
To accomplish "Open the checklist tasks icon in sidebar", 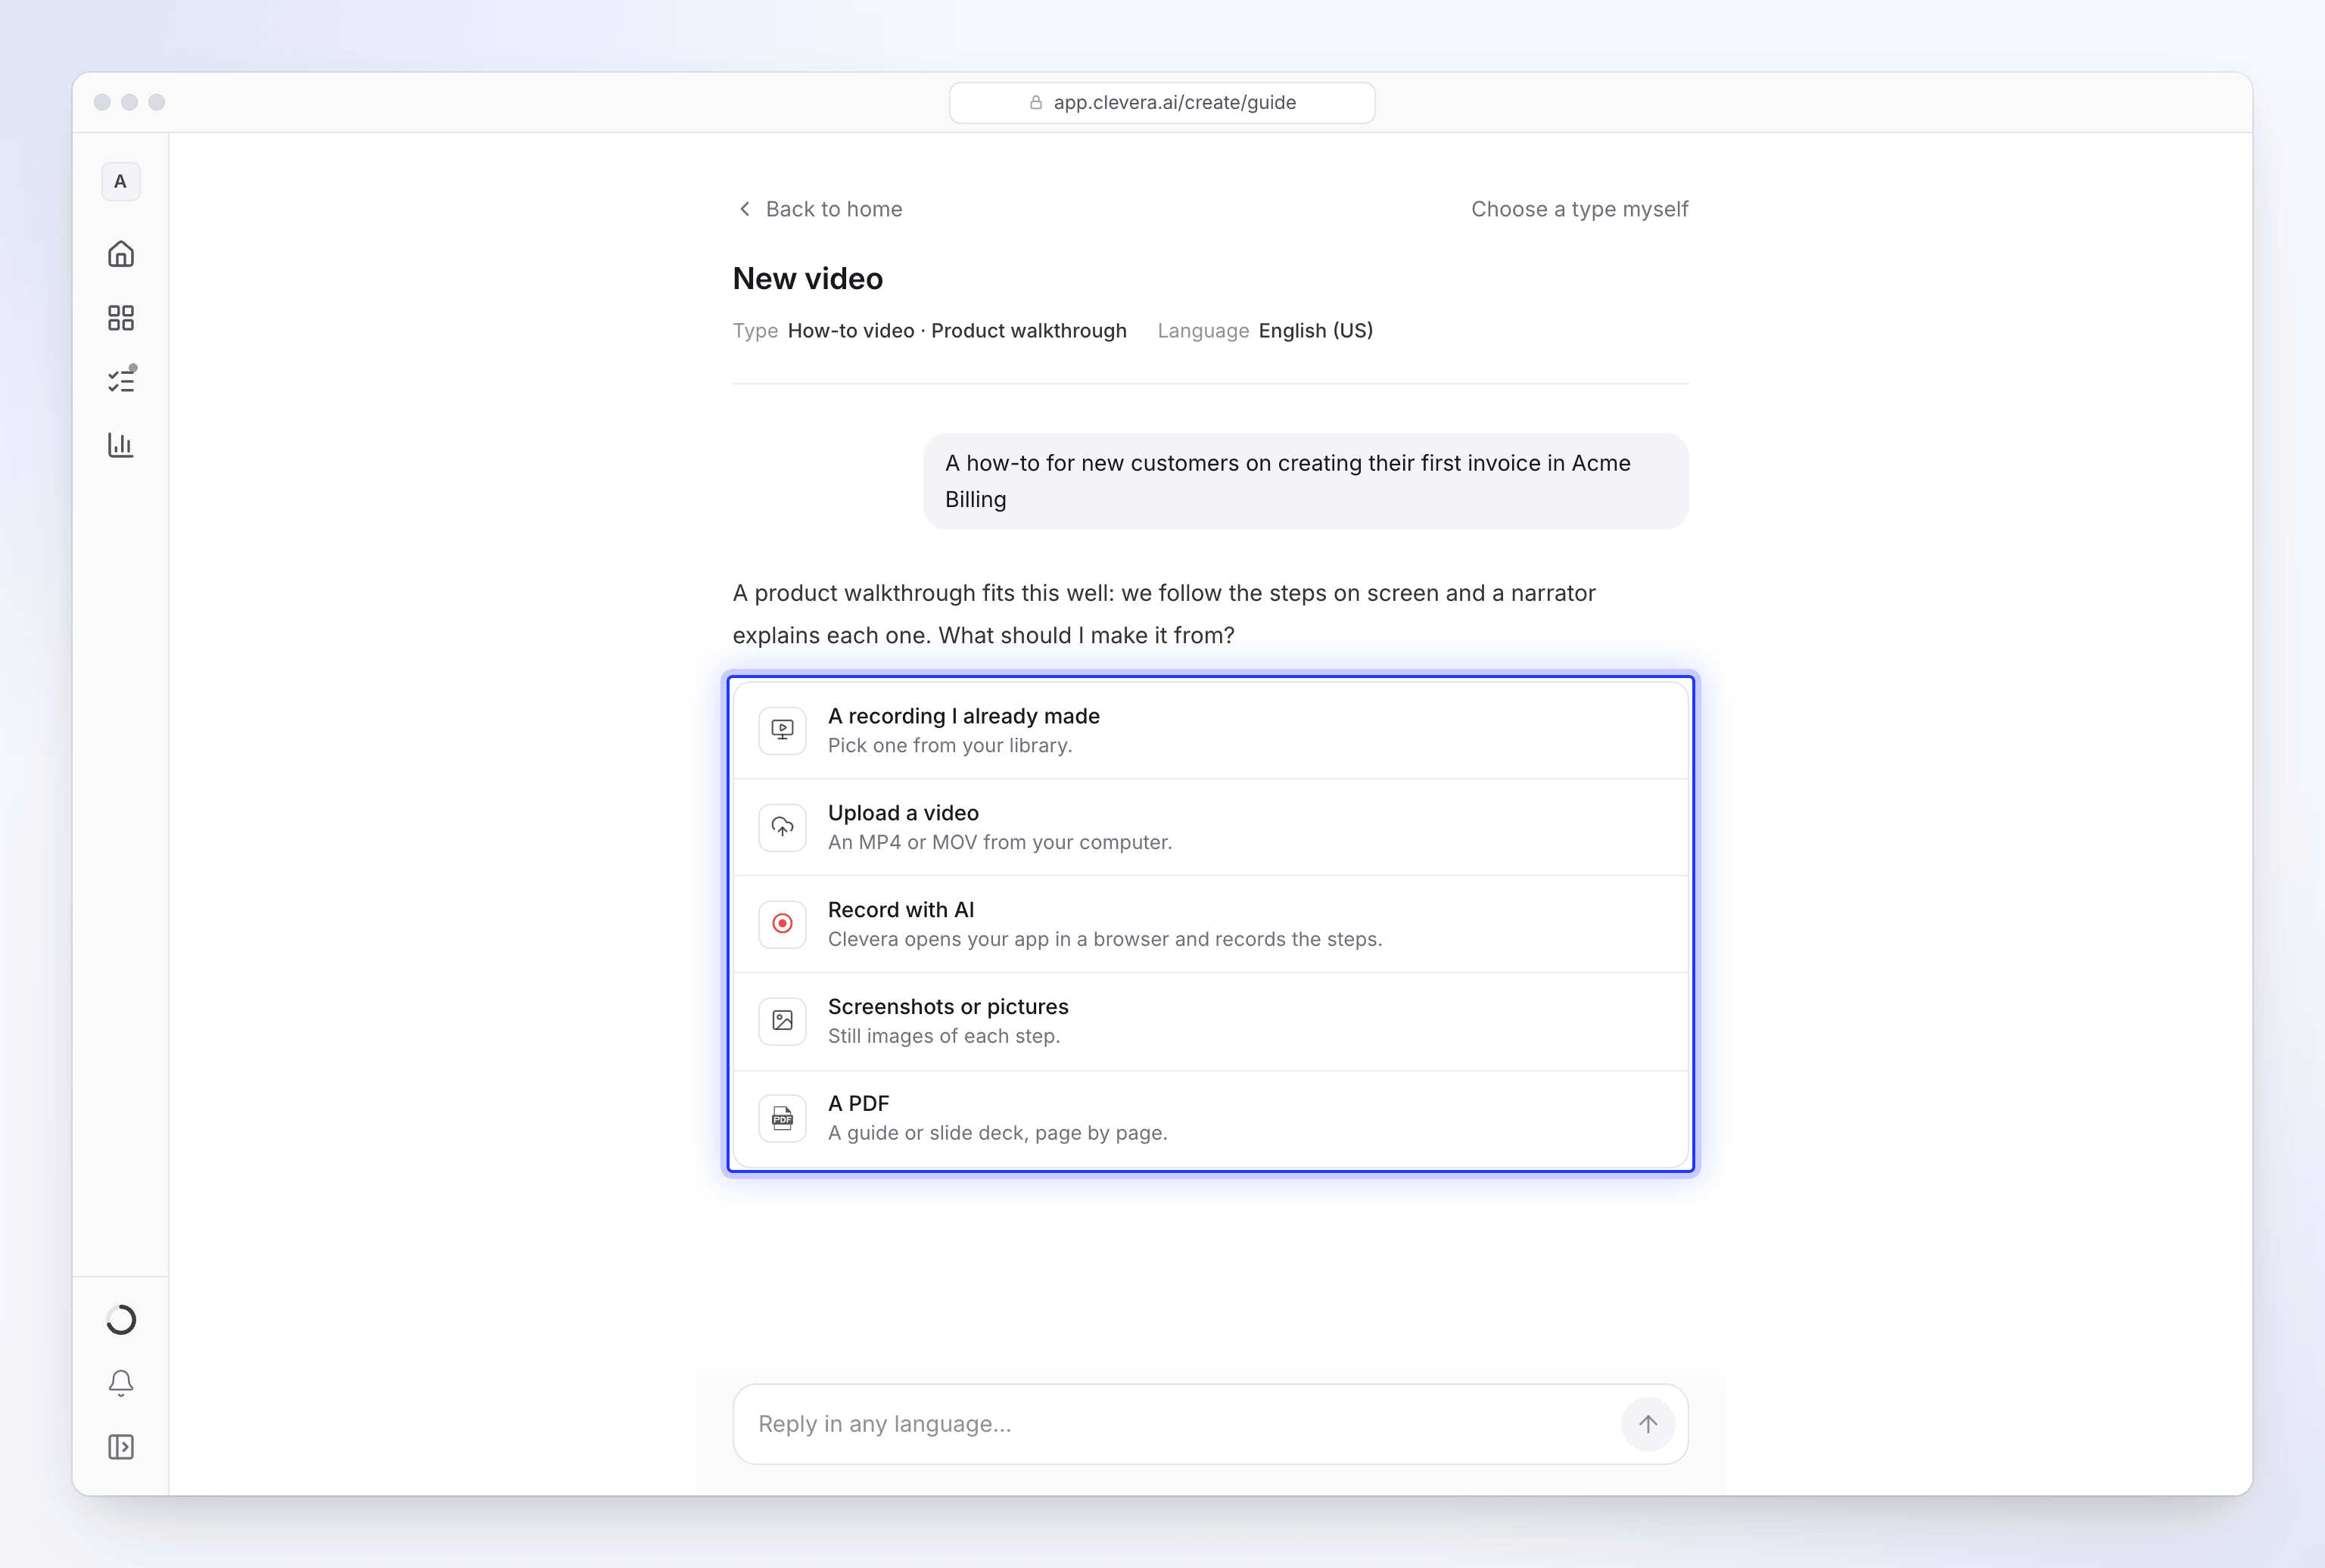I will (121, 380).
